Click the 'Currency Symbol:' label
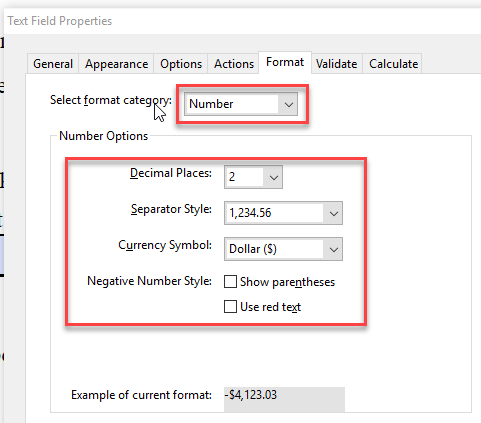Screen dimensions: 481x423 click(165, 245)
